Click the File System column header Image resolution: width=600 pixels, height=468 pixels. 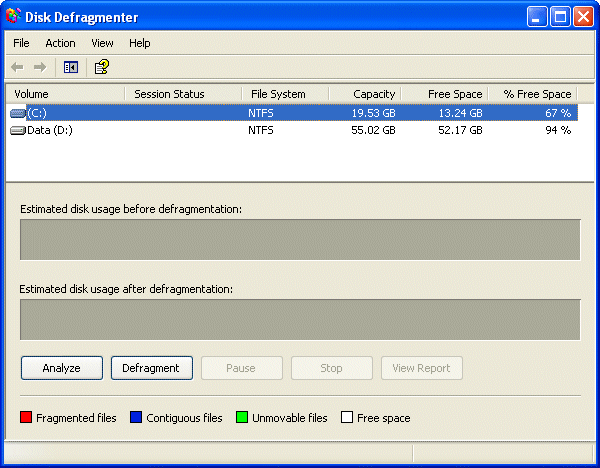coord(285,94)
